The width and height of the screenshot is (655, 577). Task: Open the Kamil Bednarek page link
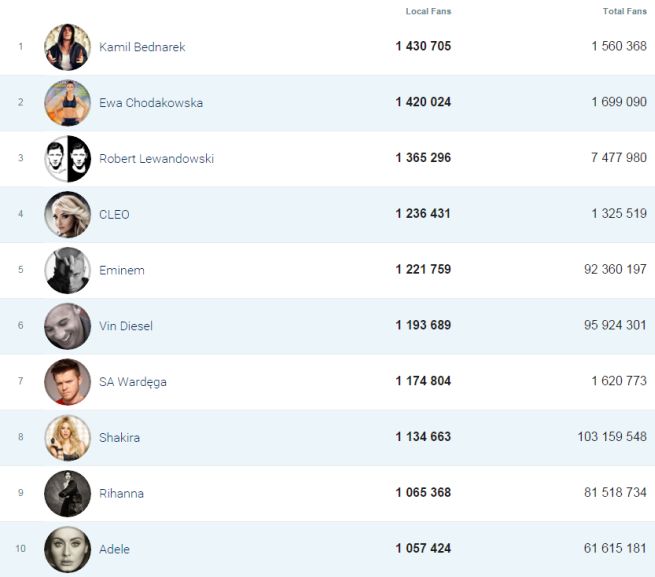pos(142,47)
